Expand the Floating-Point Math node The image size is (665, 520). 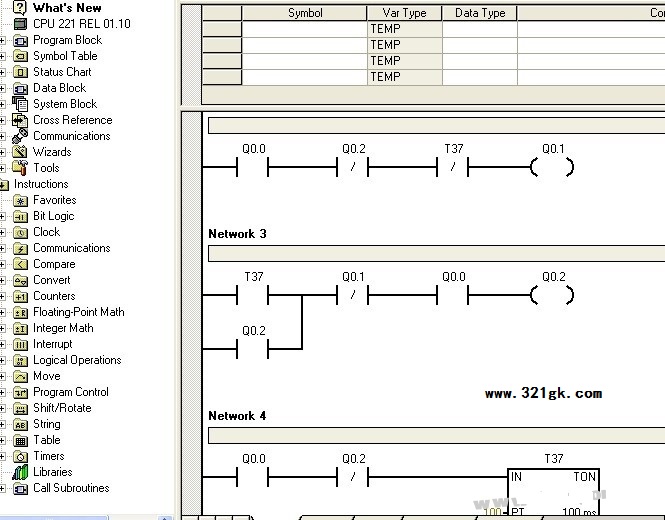point(3,312)
